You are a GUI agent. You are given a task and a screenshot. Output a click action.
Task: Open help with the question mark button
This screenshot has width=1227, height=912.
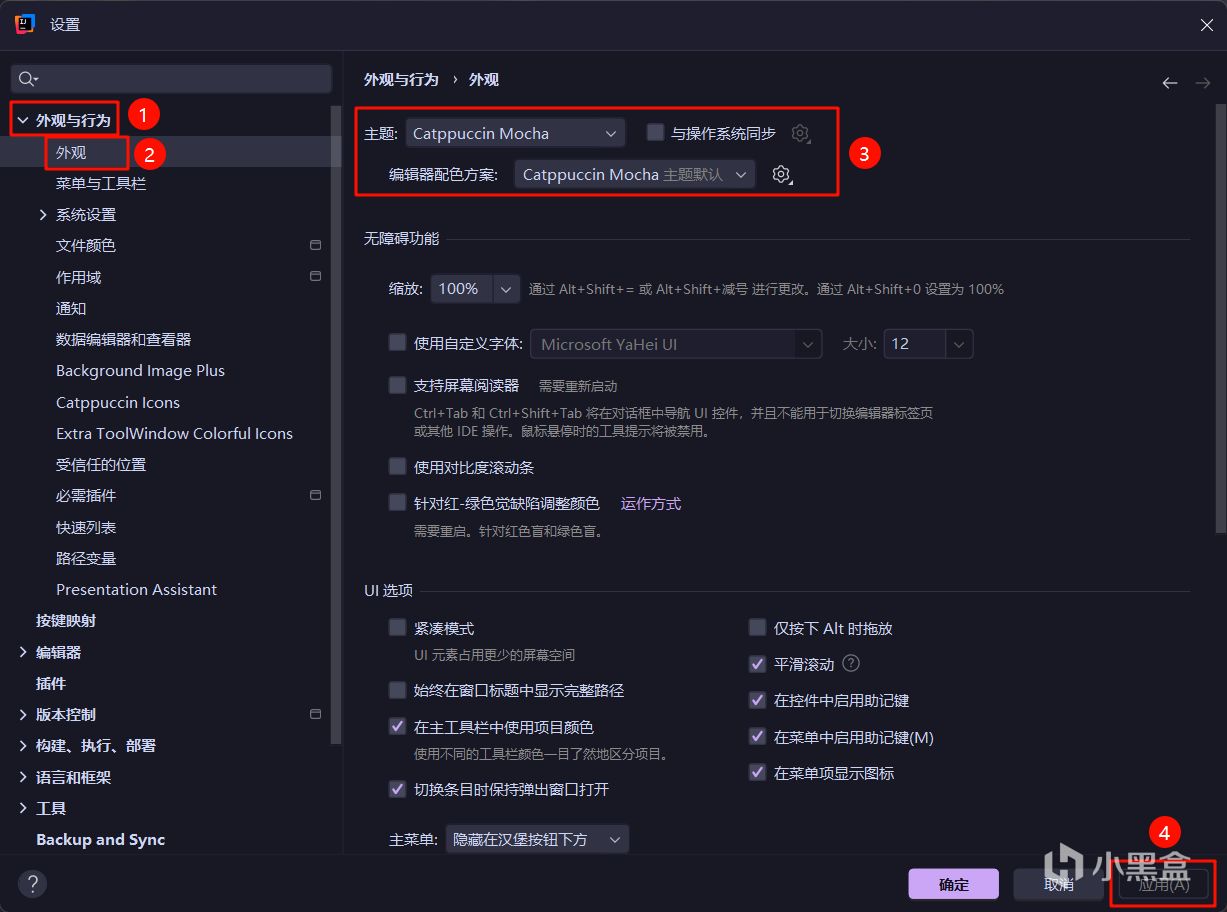(32, 884)
